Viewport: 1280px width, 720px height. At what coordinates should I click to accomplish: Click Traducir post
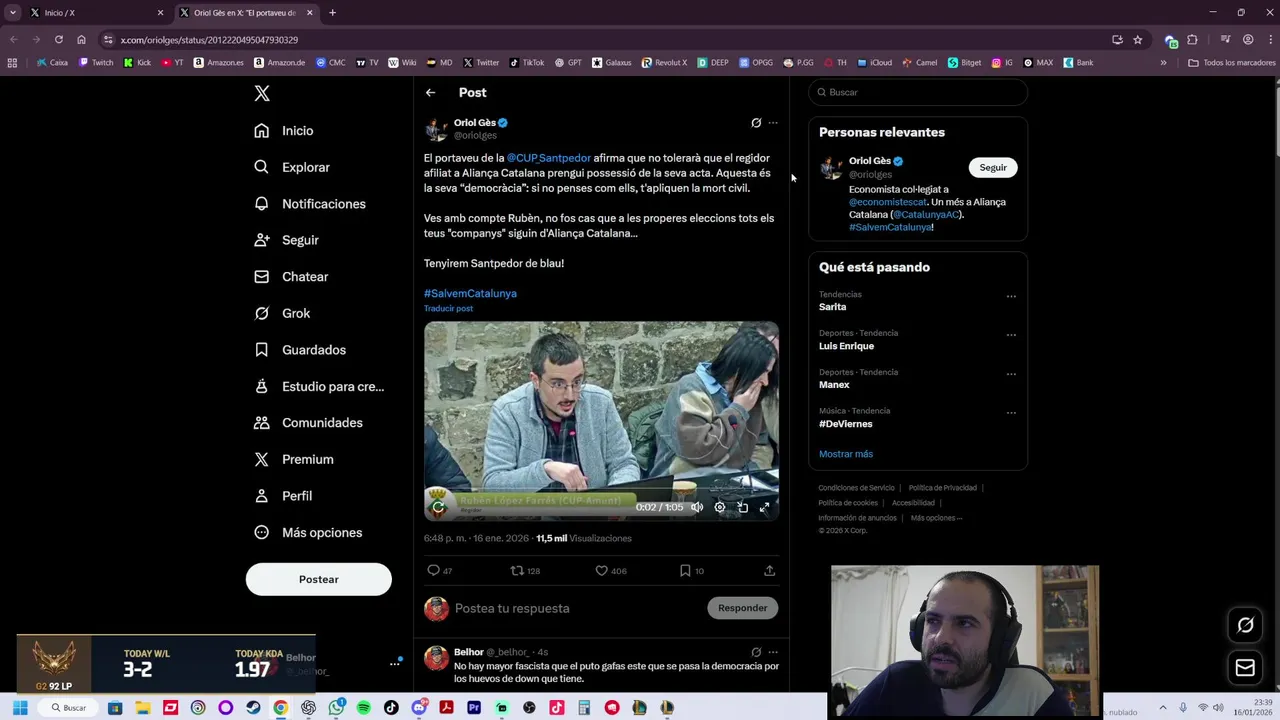(448, 308)
